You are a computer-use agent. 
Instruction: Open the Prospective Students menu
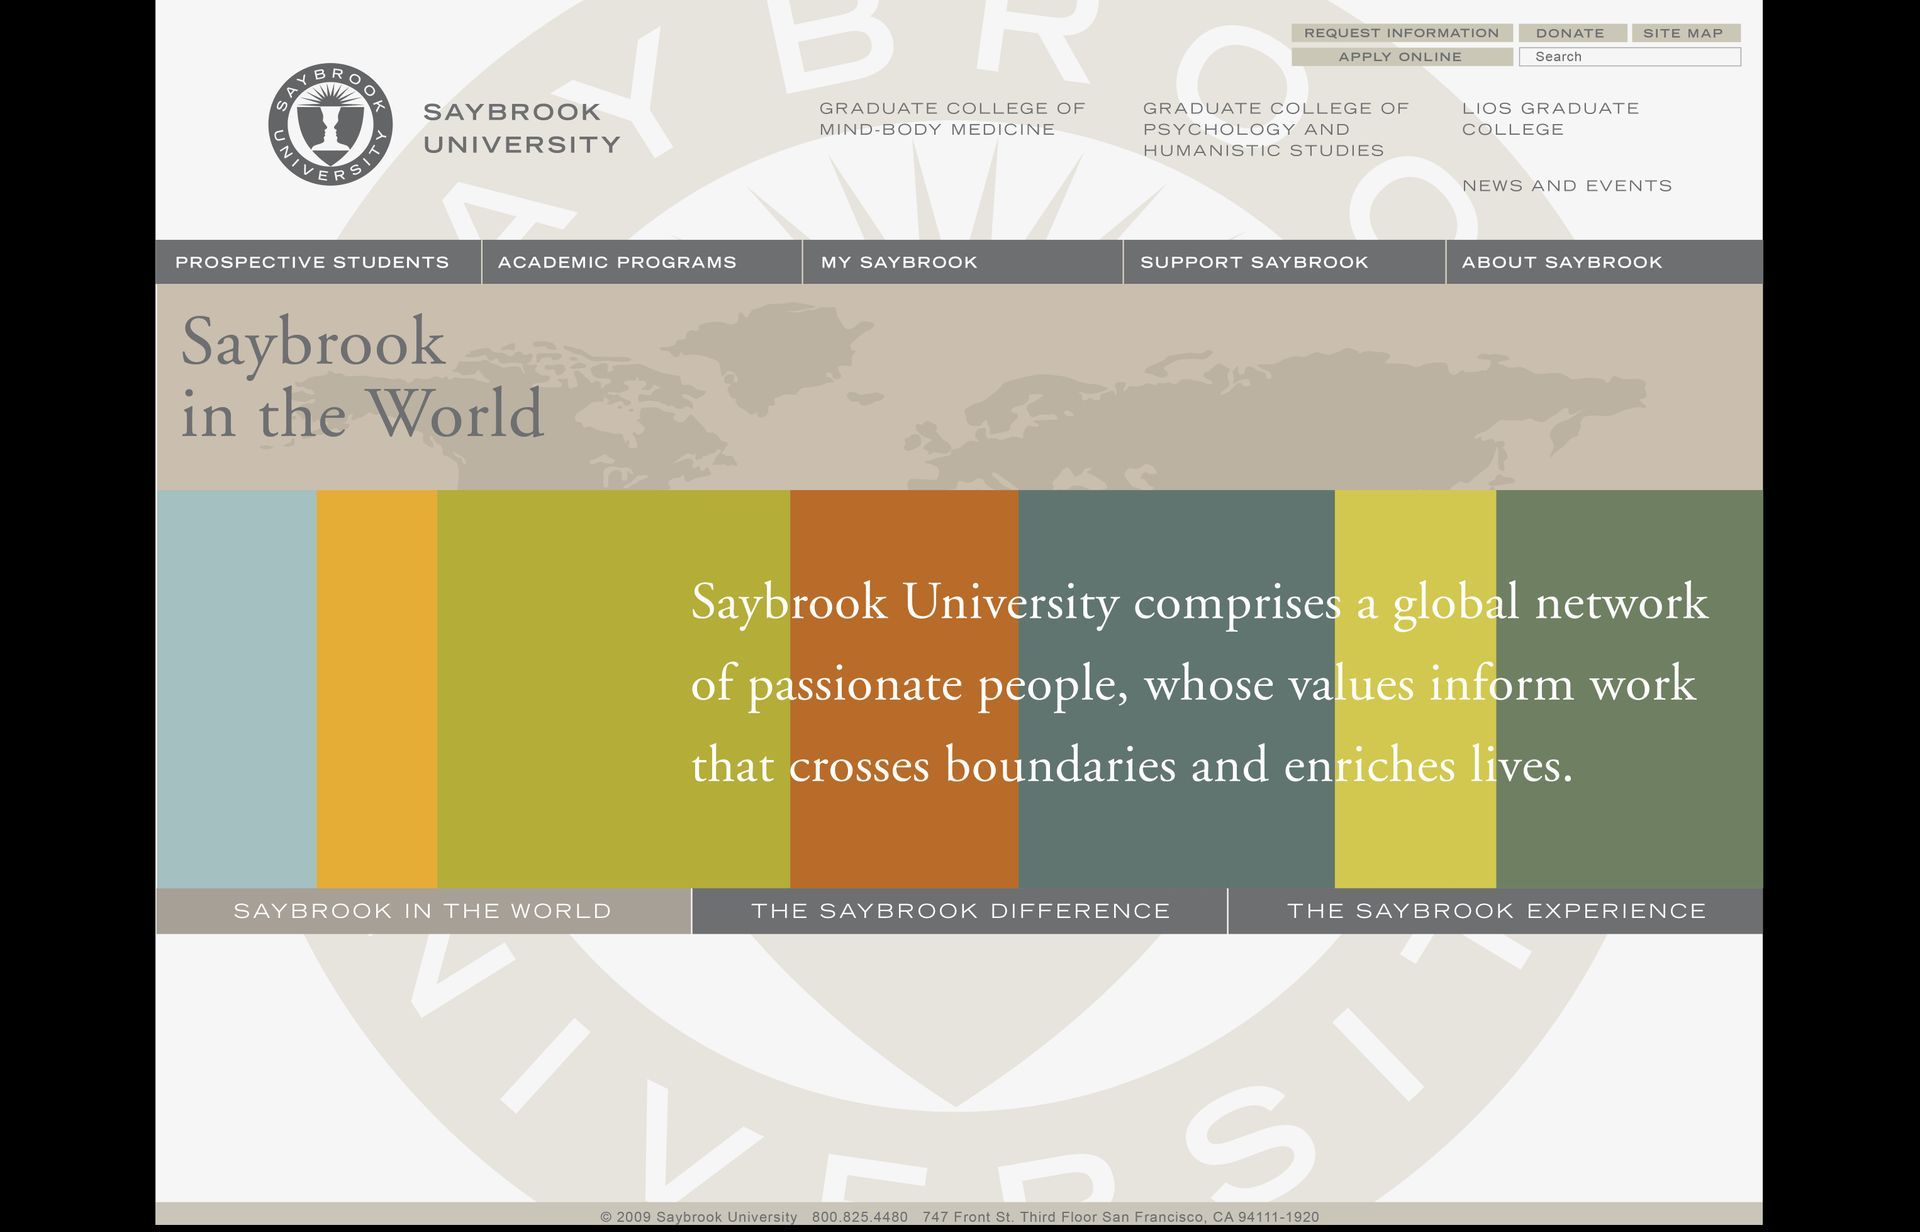[313, 262]
